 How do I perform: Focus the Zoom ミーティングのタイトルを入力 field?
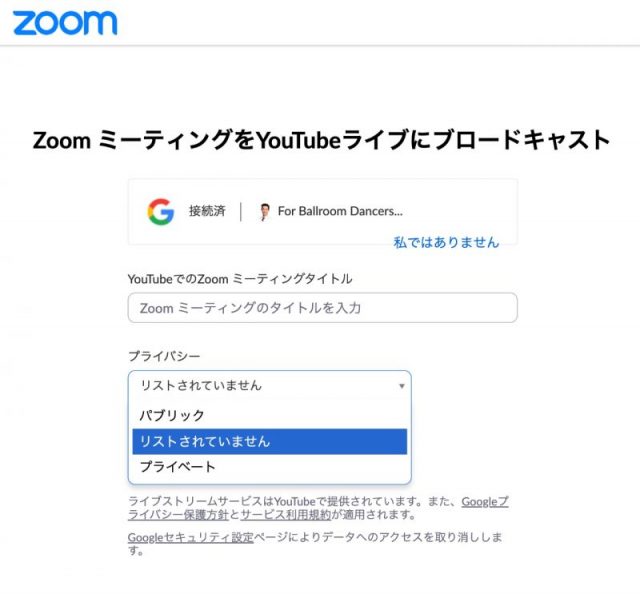pyautogui.click(x=322, y=308)
